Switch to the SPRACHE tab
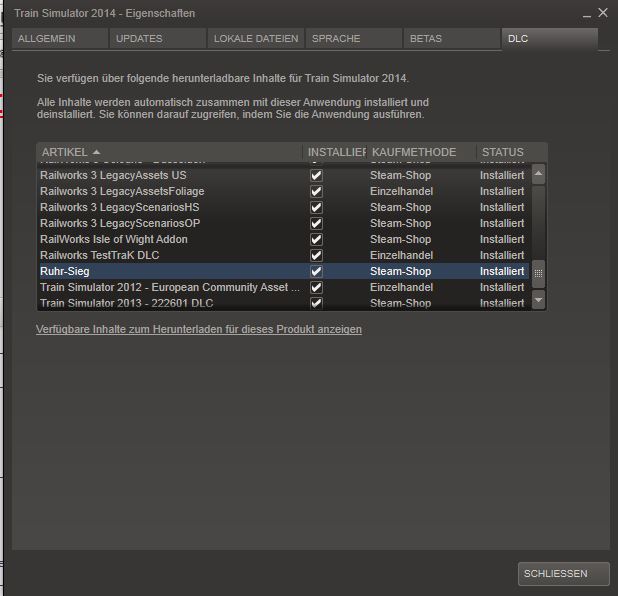This screenshot has height=596, width=618. 354,39
